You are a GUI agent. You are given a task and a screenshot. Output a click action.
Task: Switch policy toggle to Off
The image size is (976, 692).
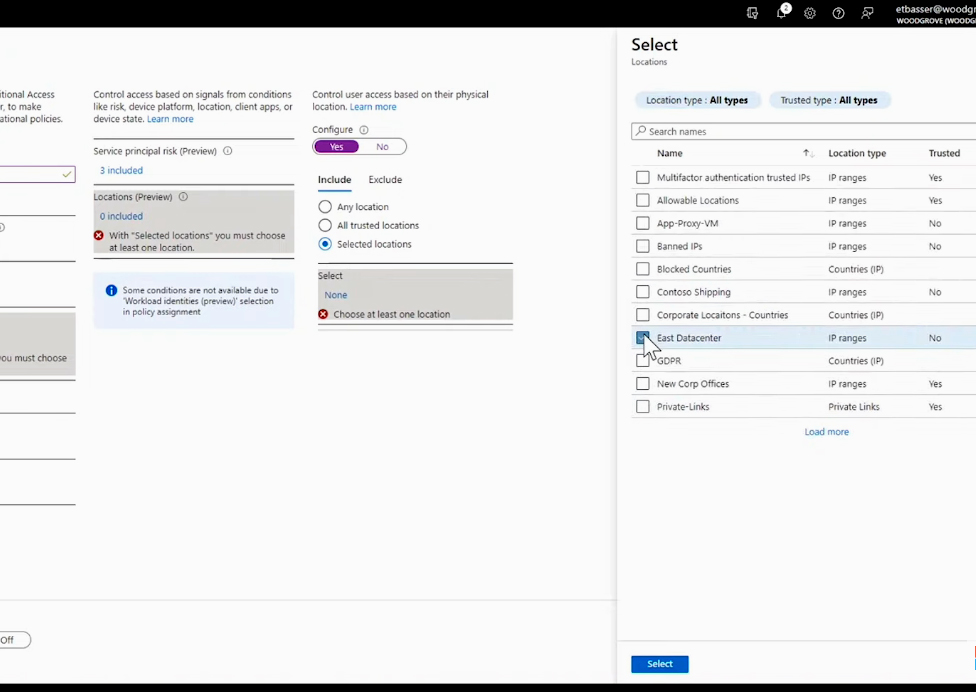[14, 640]
